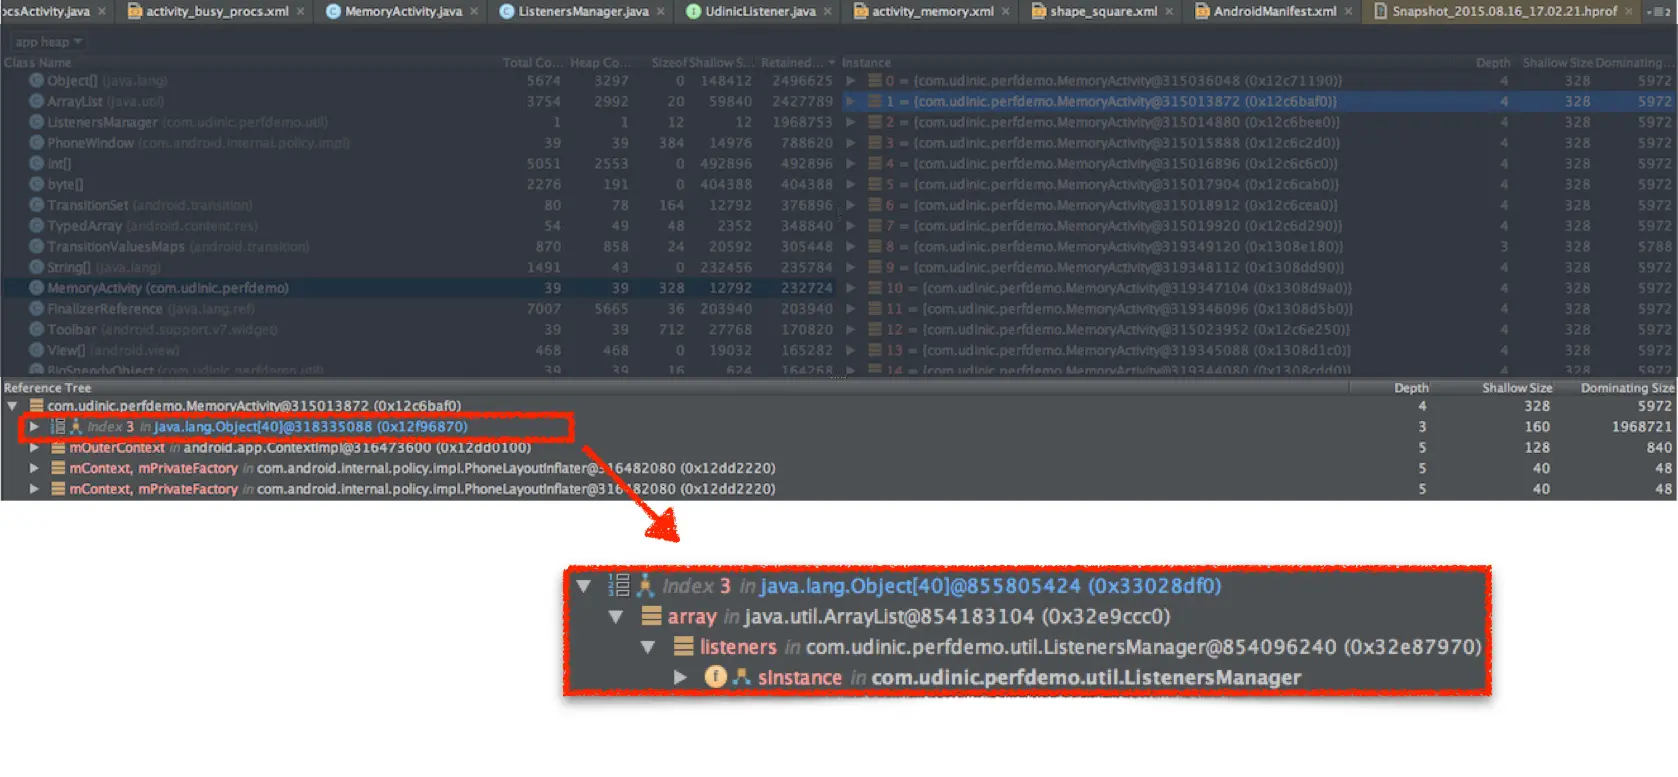The height and width of the screenshot is (777, 1678).
Task: Switch to the AndroidManifest.xml tab
Action: click(1274, 11)
